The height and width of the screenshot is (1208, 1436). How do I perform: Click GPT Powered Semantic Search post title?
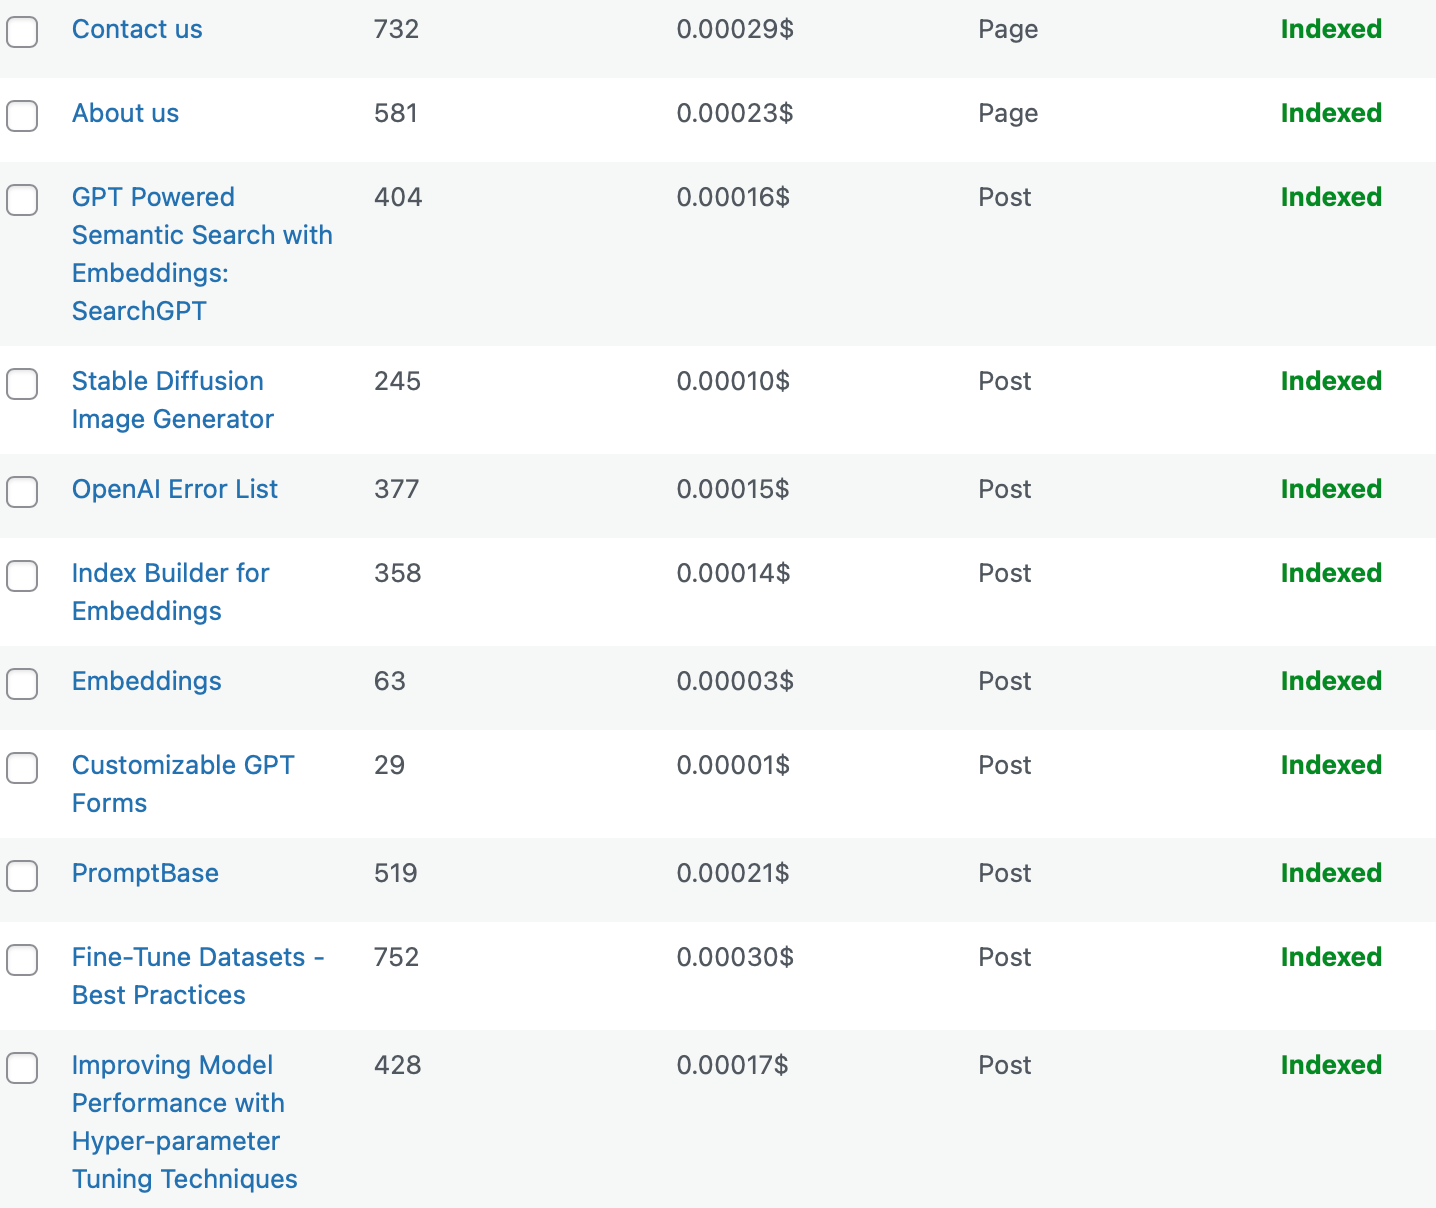(201, 254)
